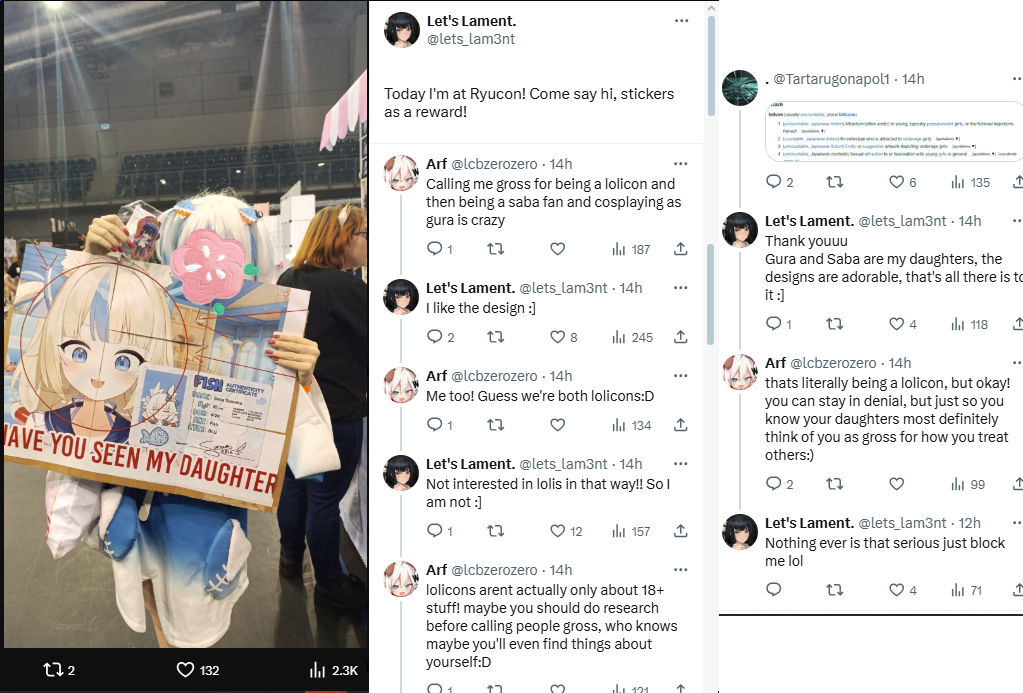Screen dimensions: 1023x693
Task: Share the "Not interested in lolis" tweet
Action: [x=680, y=531]
